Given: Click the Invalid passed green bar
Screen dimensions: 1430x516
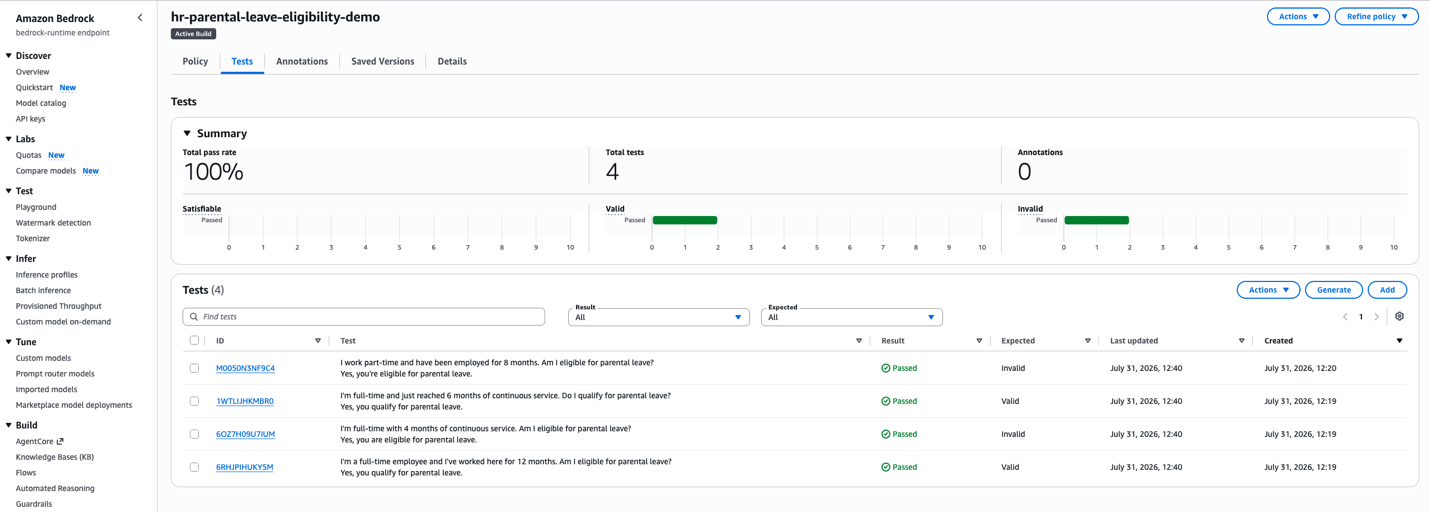Looking at the screenshot, I should pyautogui.click(x=1096, y=220).
